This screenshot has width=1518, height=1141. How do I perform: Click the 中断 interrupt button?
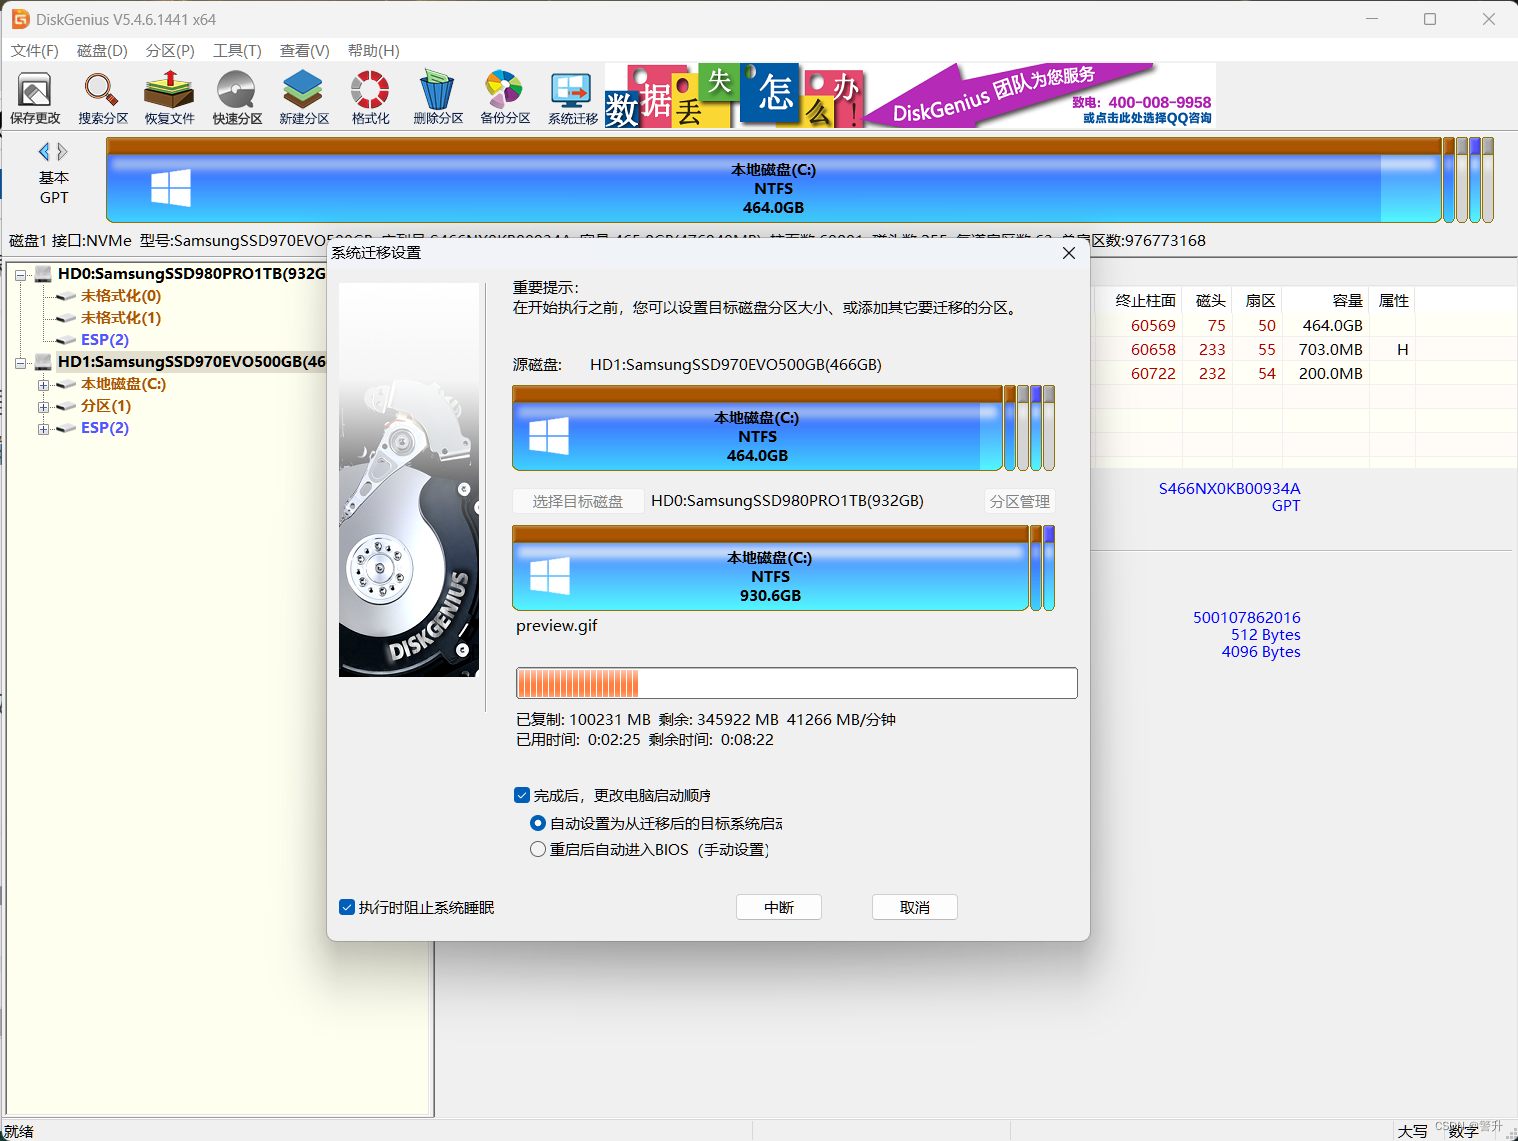(x=779, y=907)
